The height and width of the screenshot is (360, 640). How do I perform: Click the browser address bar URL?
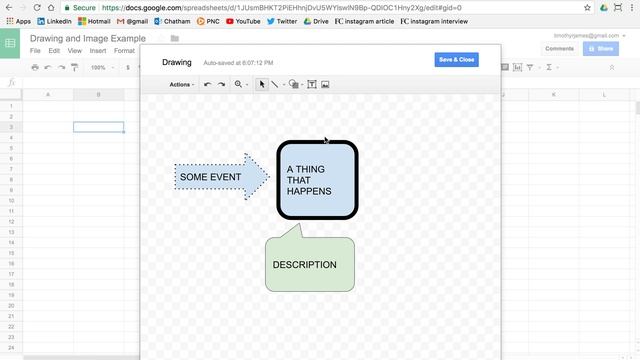(282, 8)
